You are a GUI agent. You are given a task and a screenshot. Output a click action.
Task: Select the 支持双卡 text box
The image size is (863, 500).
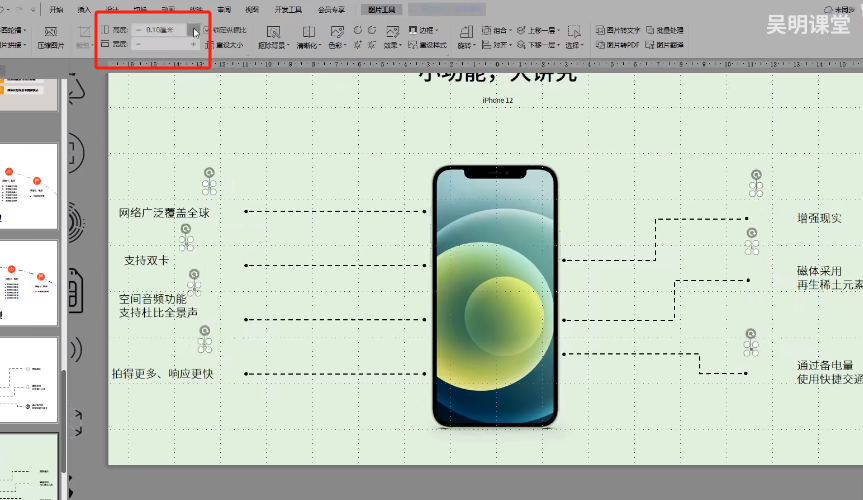pos(146,260)
